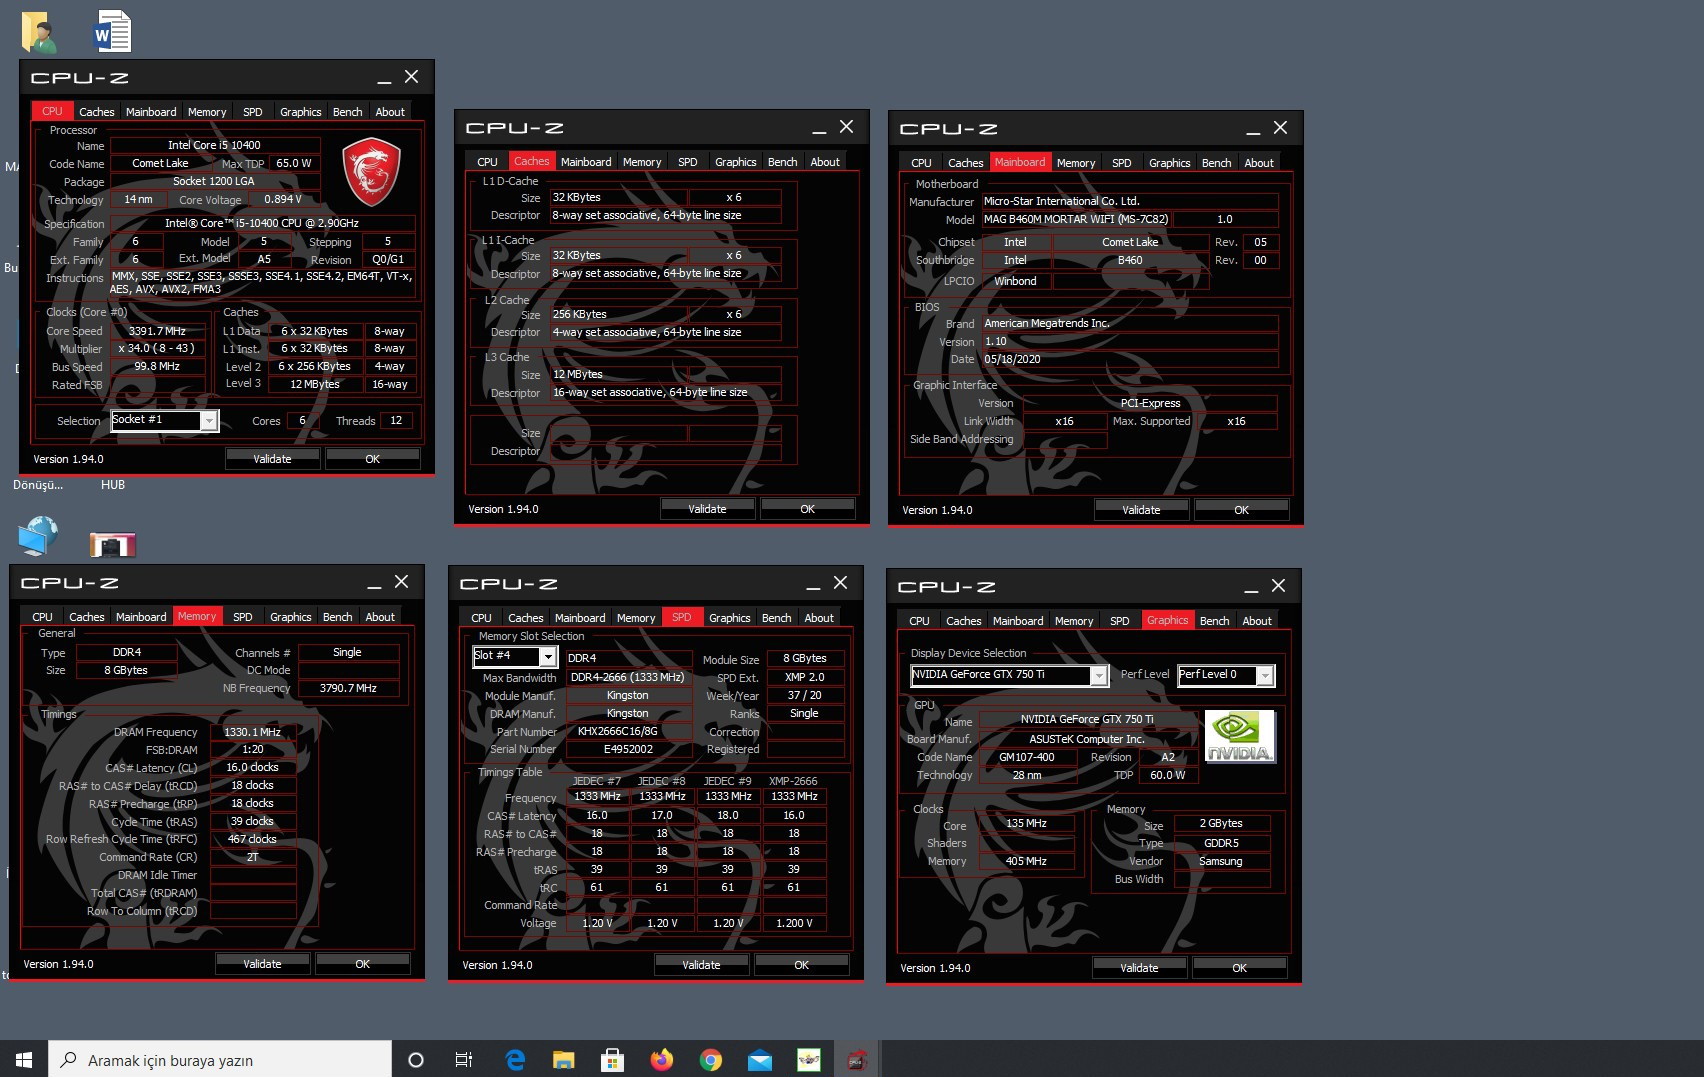The image size is (1704, 1077).
Task: Click Validate in the Memory window
Action: point(262,964)
